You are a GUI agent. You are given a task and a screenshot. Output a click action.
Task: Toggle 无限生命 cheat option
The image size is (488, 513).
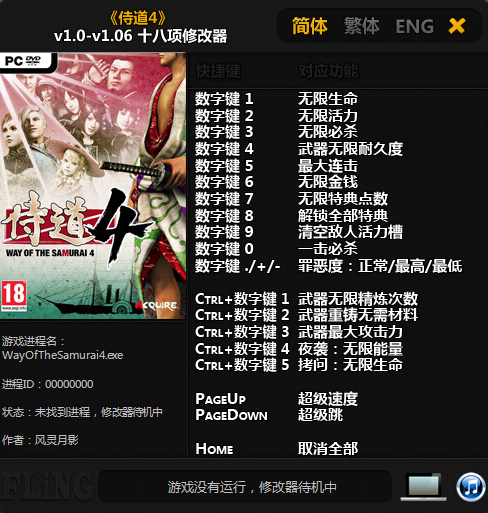click(x=328, y=99)
